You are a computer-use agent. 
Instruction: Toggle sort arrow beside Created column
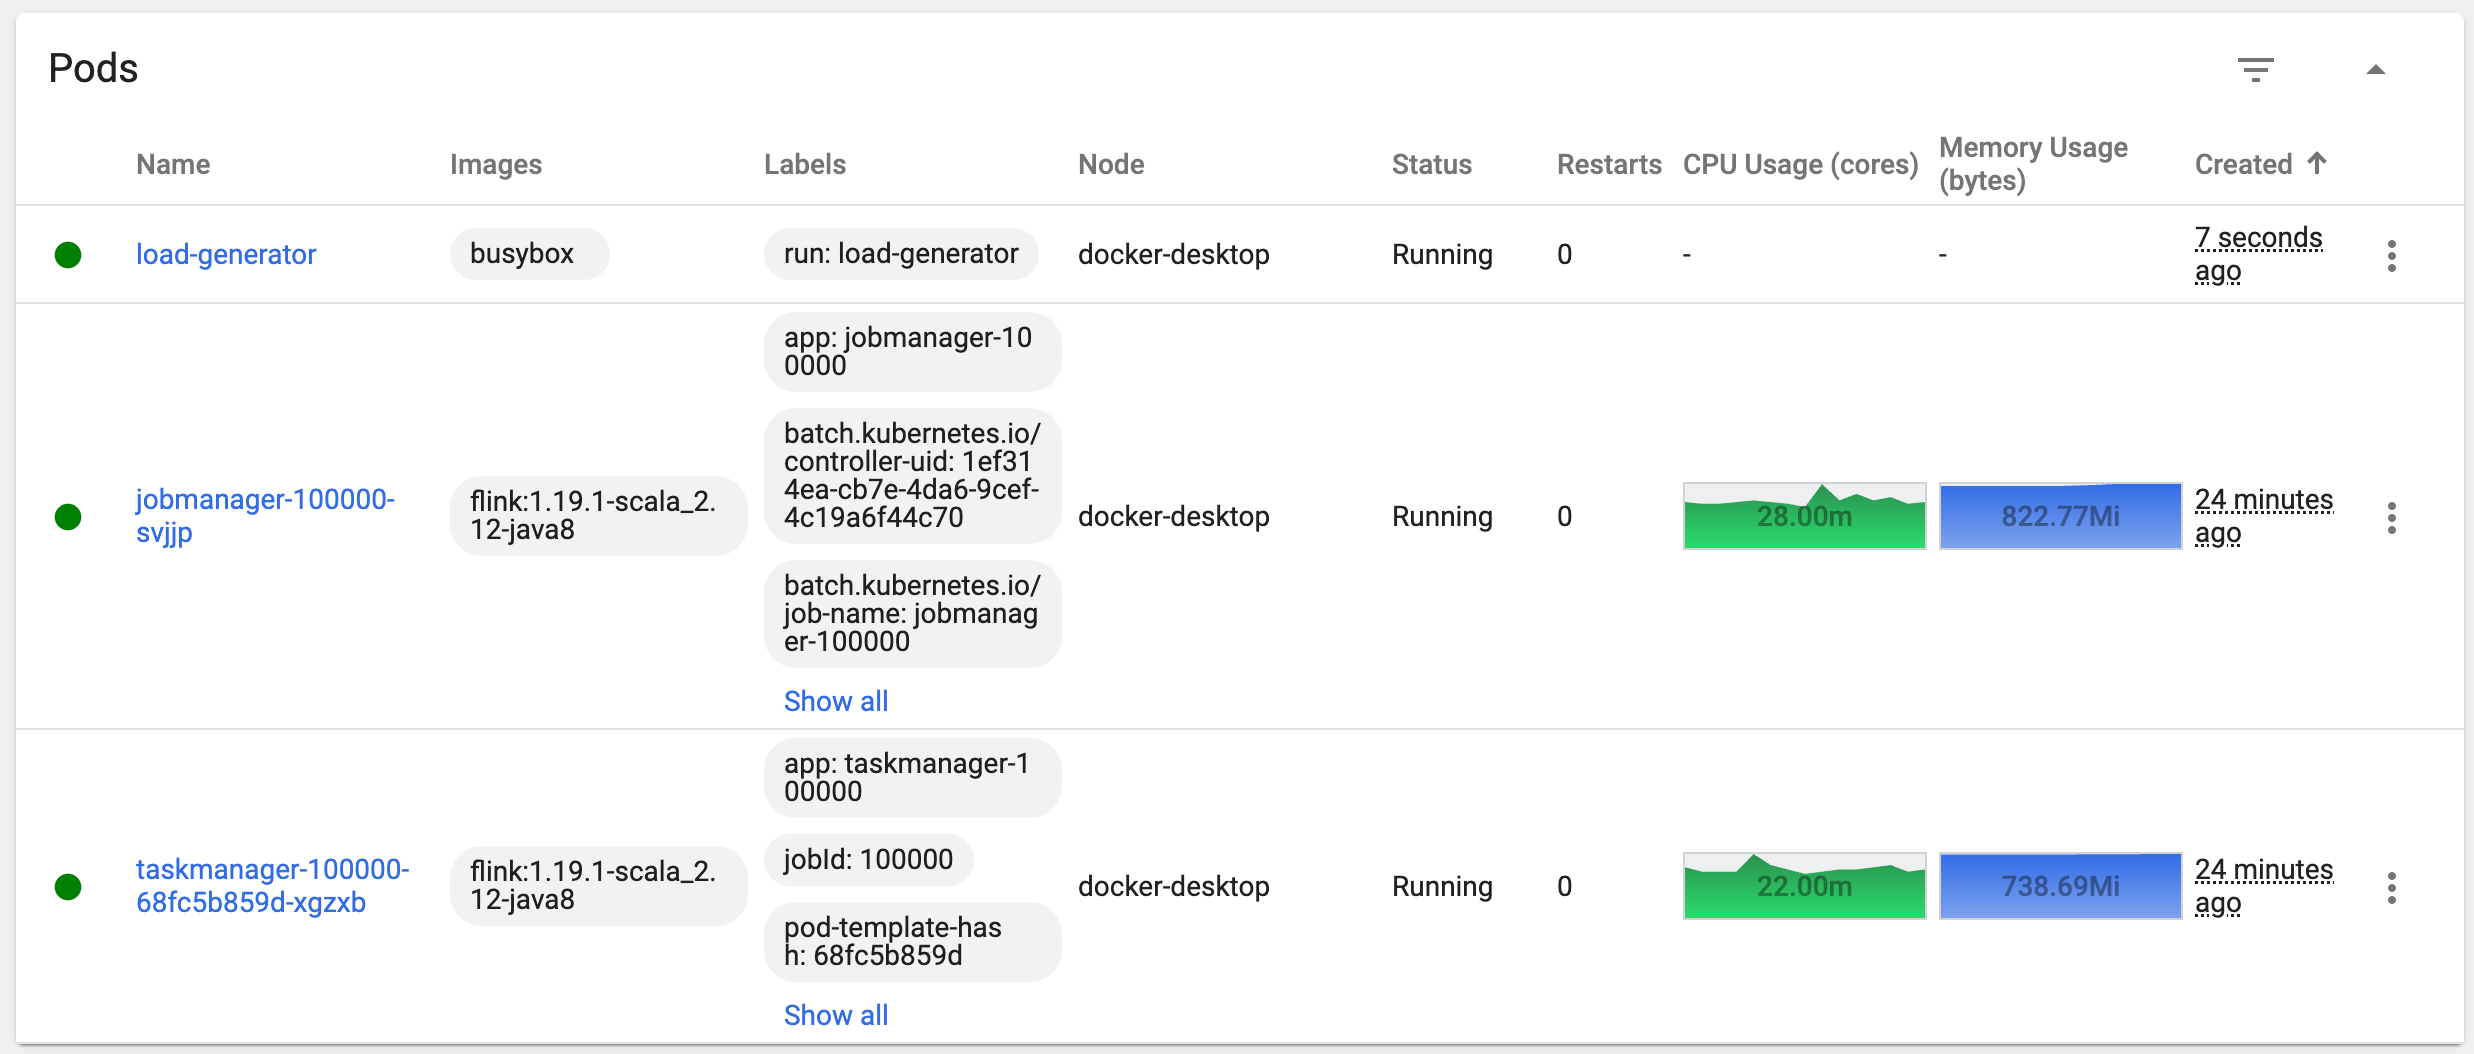(2317, 163)
